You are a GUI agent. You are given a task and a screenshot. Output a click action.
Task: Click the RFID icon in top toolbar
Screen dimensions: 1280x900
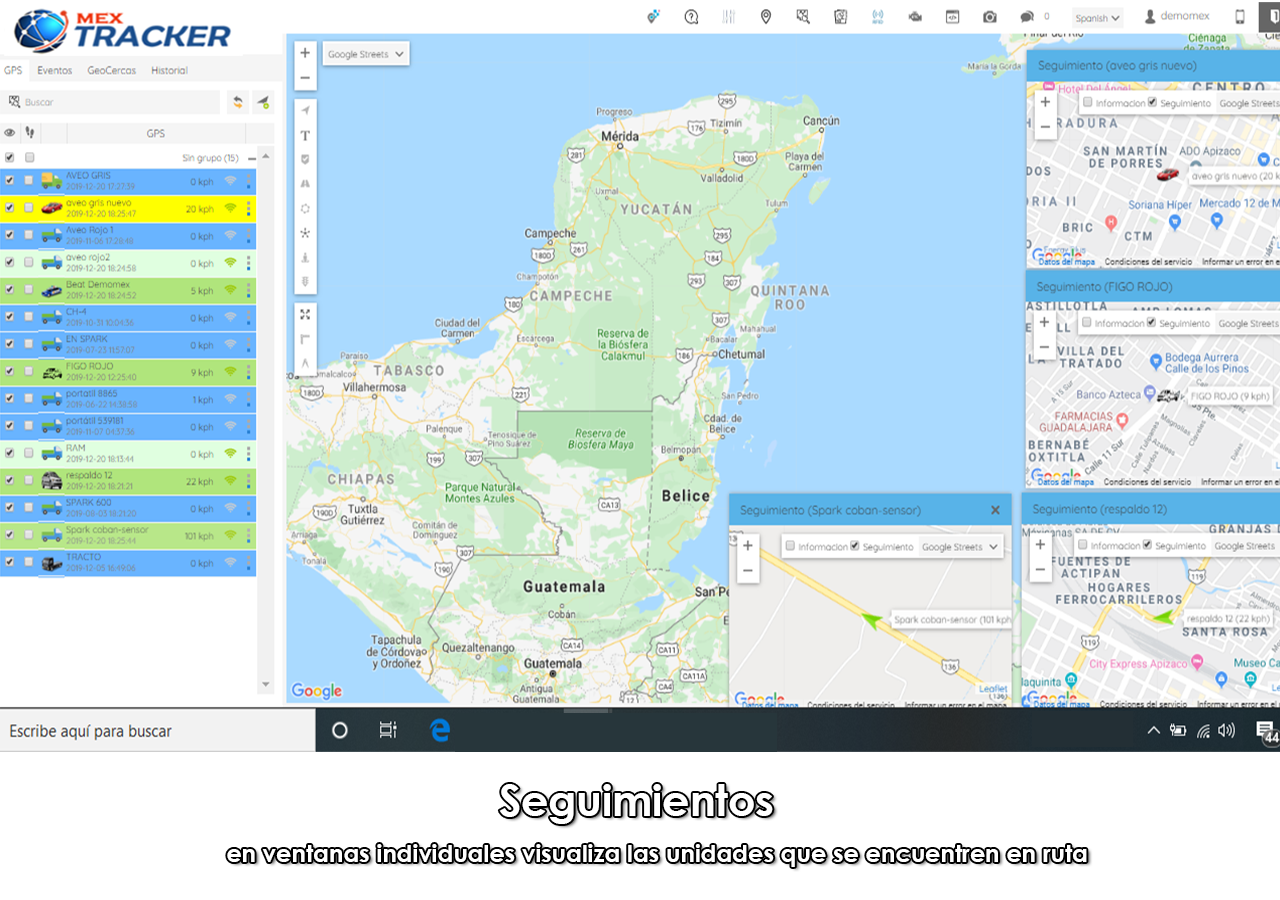[x=878, y=17]
